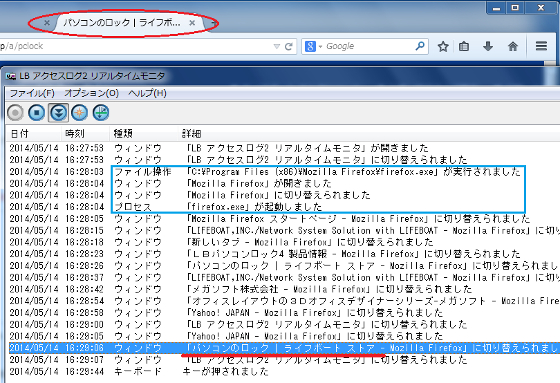Screen dimensions: 560x383
Task: Open Google search engine selector dropdown
Action: tap(314, 46)
